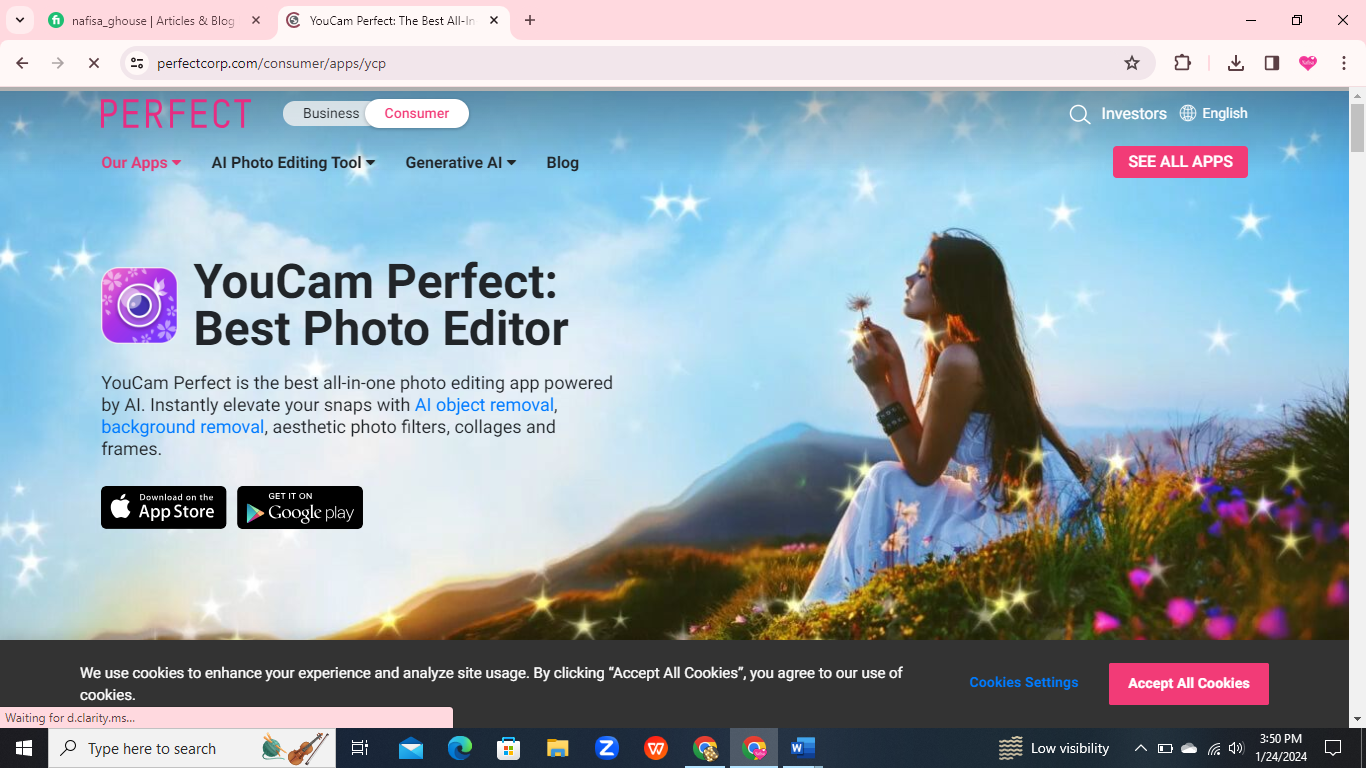Open the Investors link
This screenshot has height=768, width=1366.
1134,114
